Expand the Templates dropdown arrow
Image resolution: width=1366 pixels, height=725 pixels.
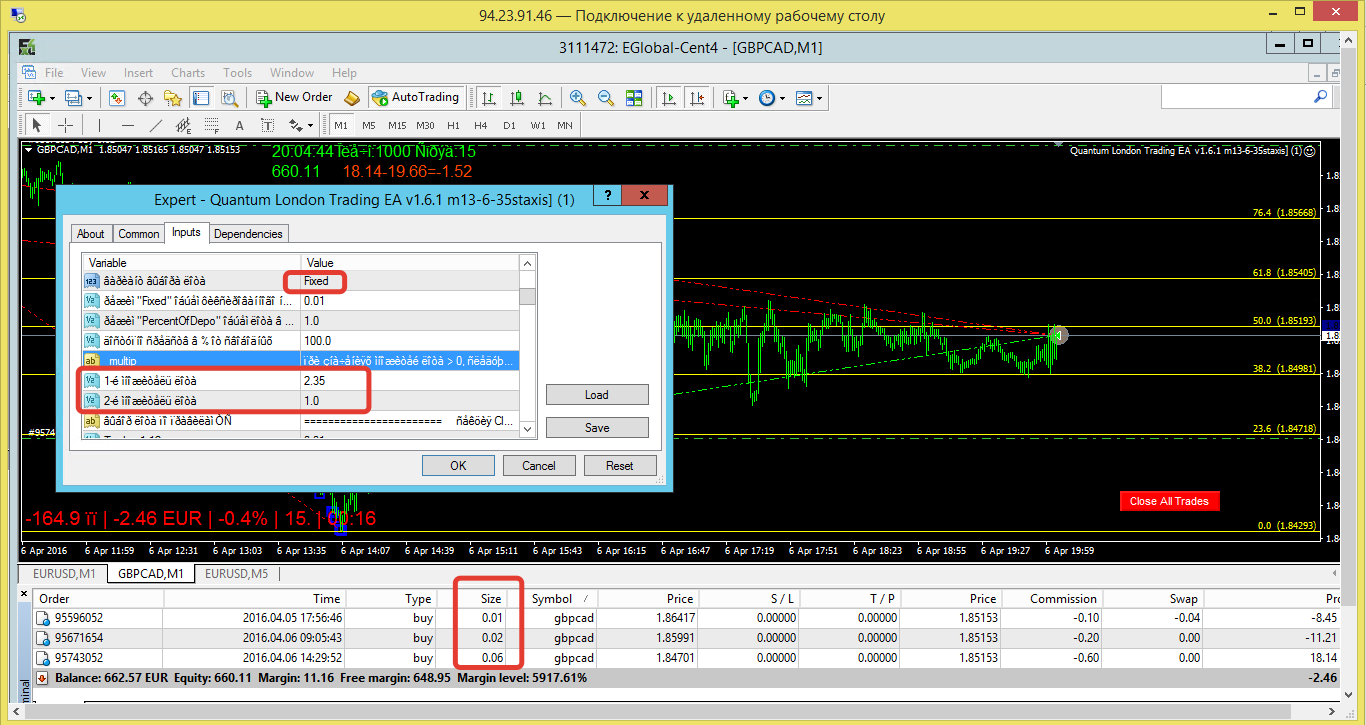[x=819, y=98]
